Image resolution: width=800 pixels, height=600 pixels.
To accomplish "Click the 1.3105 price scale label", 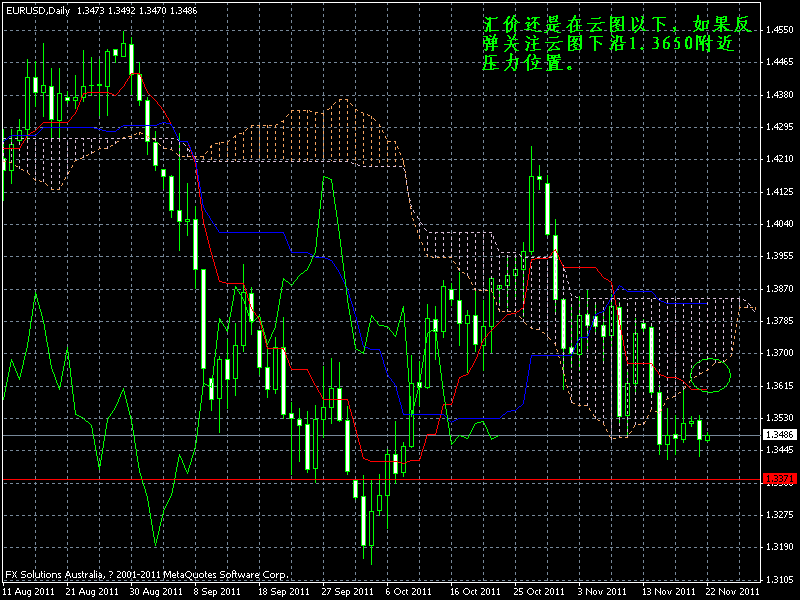I will point(780,580).
